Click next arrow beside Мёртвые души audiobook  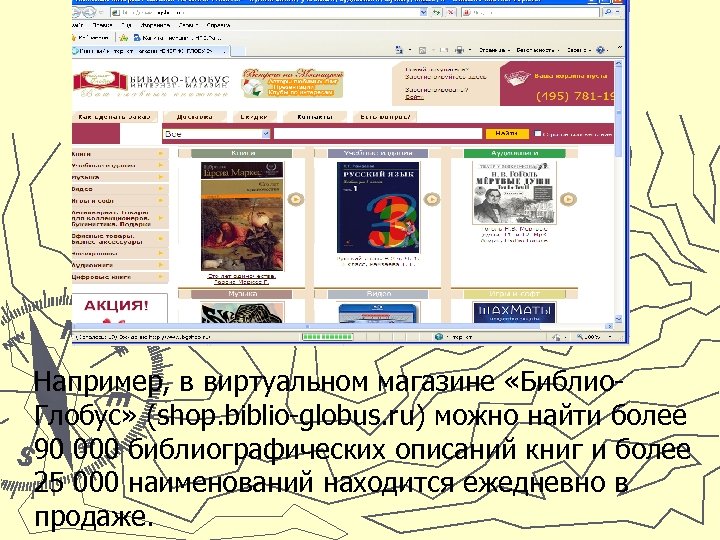568,199
